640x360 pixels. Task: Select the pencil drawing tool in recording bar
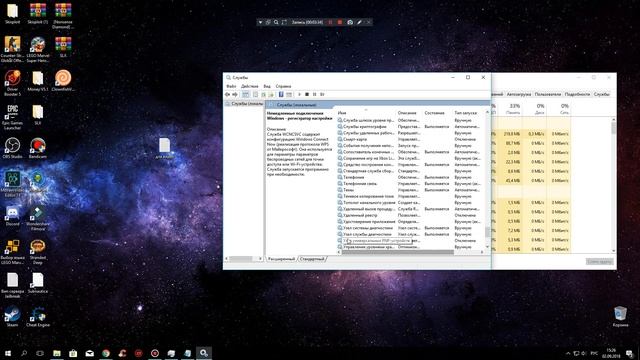click(359, 22)
